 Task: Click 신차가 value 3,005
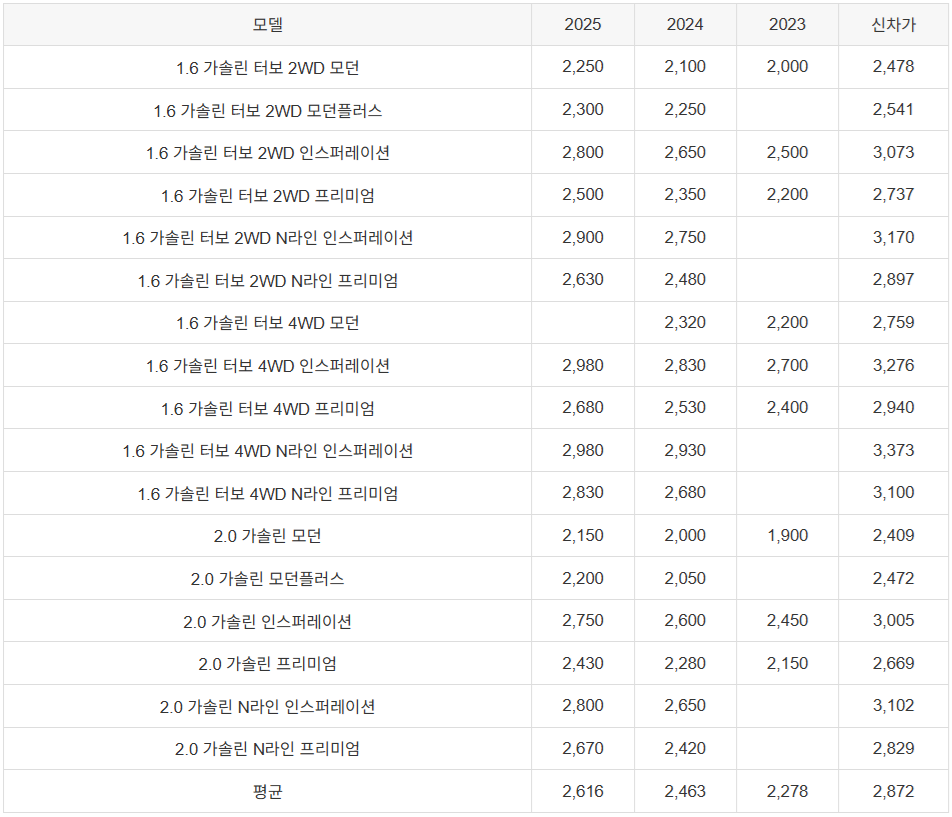[893, 620]
